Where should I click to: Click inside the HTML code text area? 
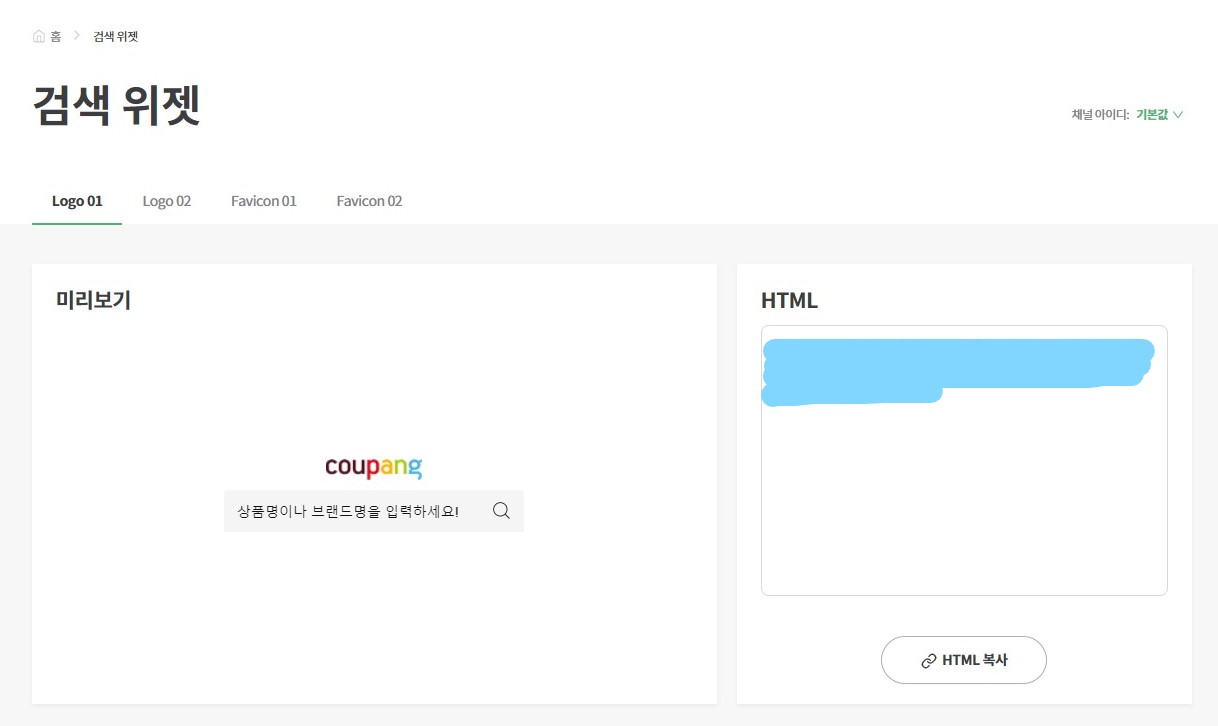[964, 460]
